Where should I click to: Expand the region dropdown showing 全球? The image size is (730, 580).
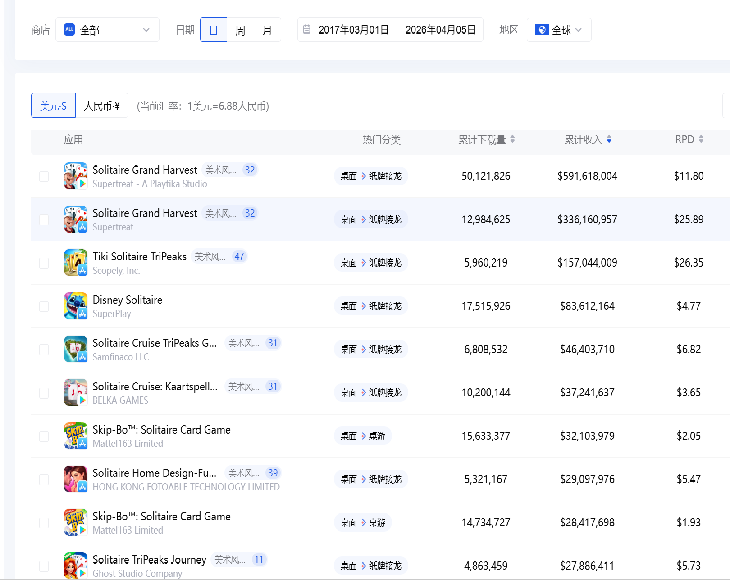pos(561,31)
